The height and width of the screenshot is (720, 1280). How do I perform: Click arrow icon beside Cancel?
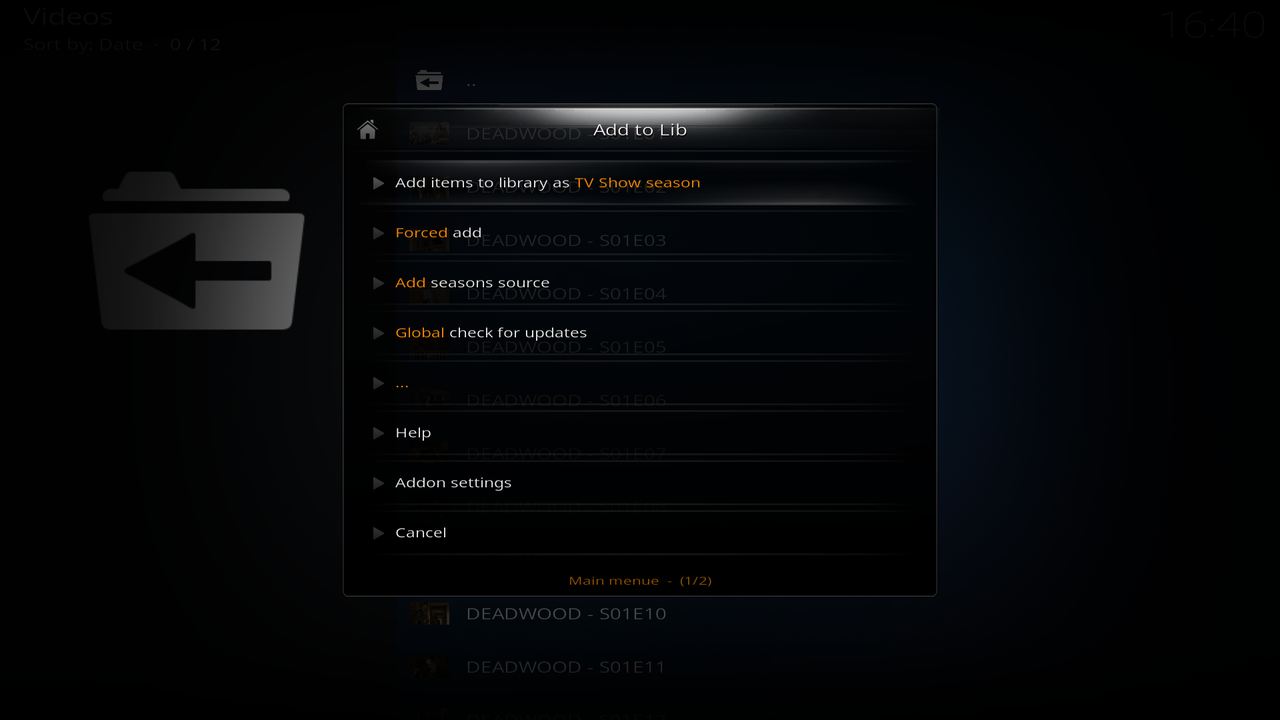tap(378, 533)
